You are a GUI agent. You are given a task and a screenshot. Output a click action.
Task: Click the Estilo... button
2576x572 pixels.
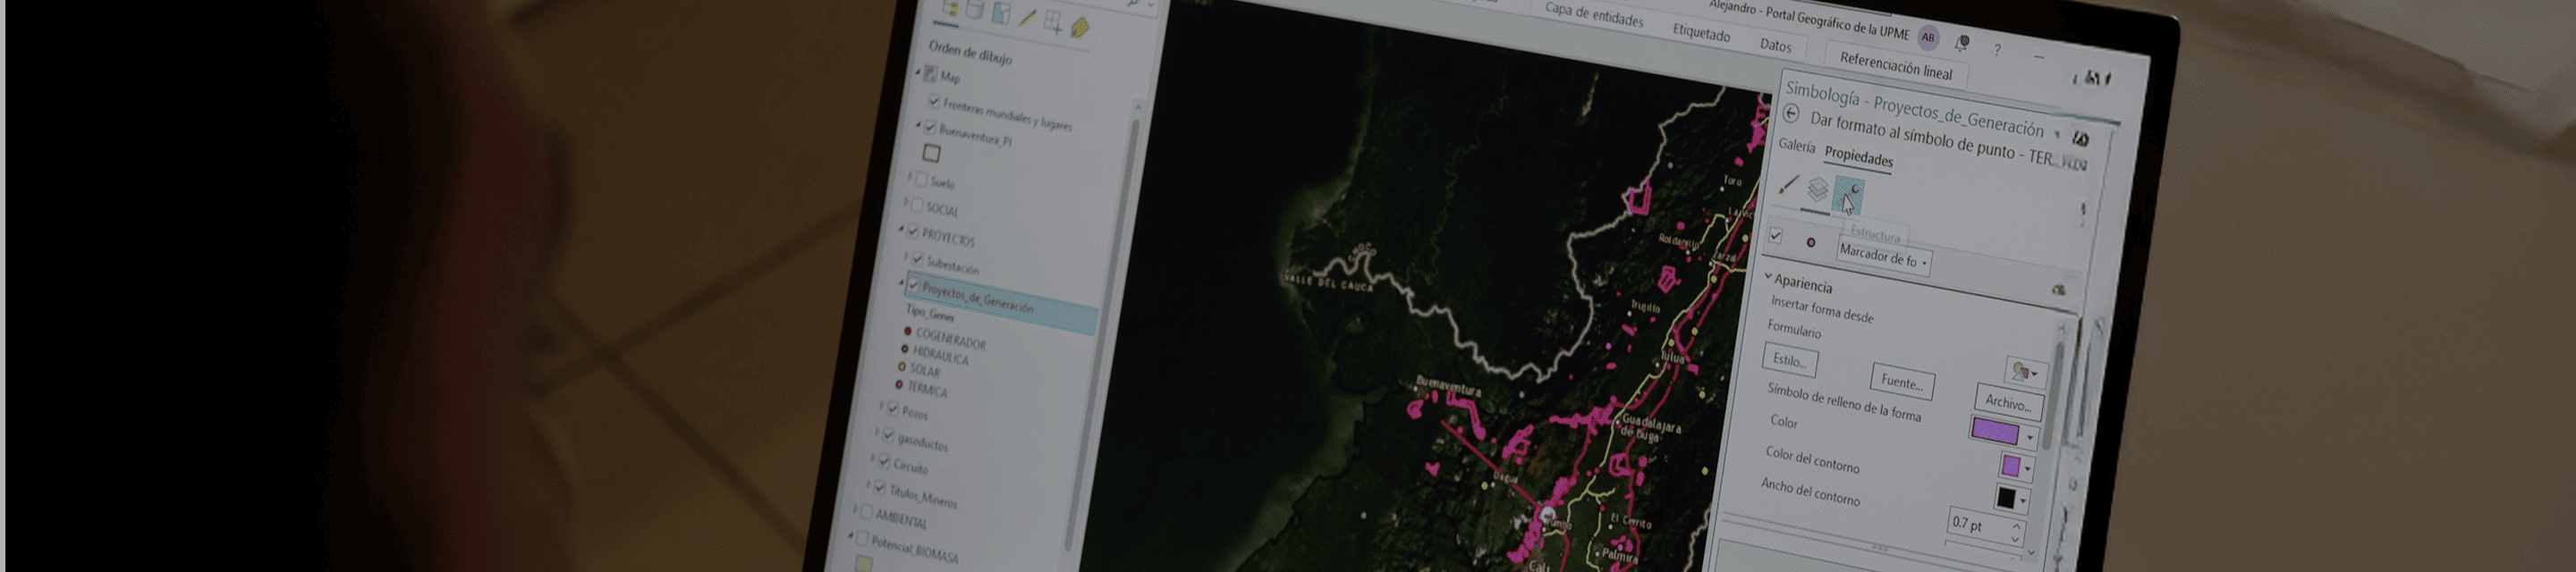1789,360
